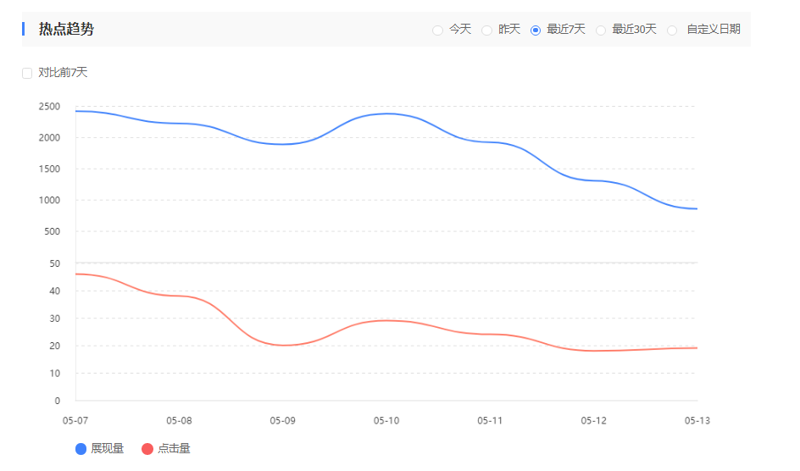Click the 05-13 date axis label
Screen dimensions: 800x471
(697, 421)
